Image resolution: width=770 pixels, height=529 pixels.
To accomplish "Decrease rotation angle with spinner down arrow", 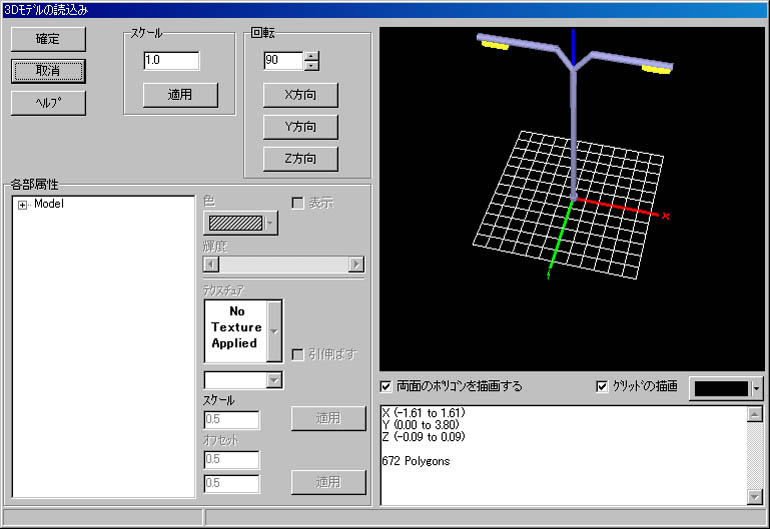I will pos(311,65).
